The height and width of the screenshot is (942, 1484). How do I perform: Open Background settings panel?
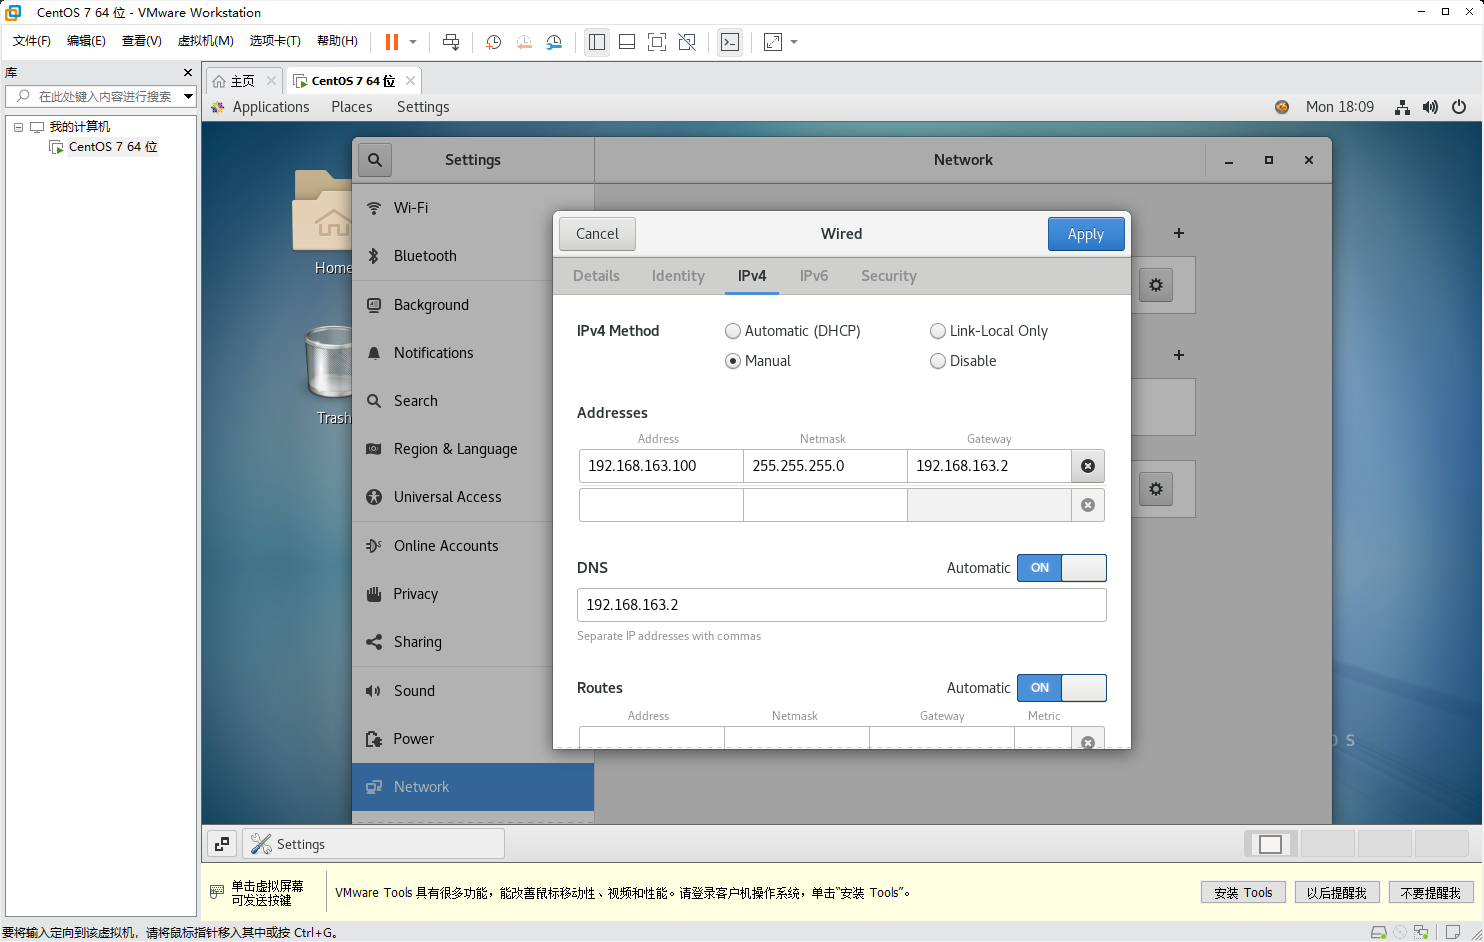(x=473, y=305)
